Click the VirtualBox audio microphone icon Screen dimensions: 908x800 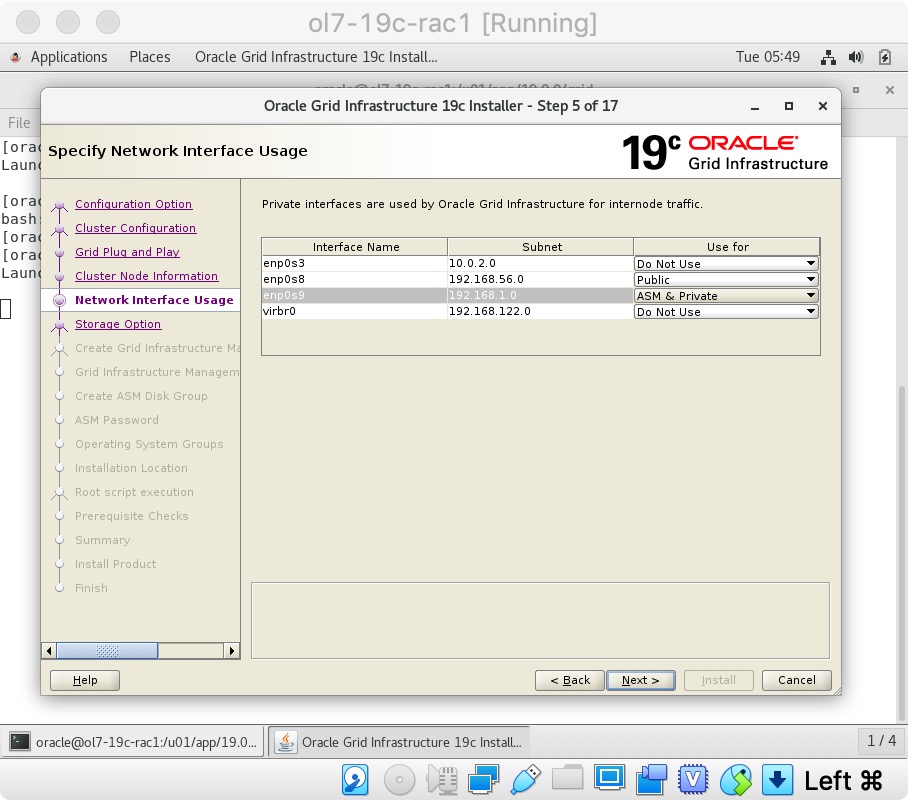(442, 780)
